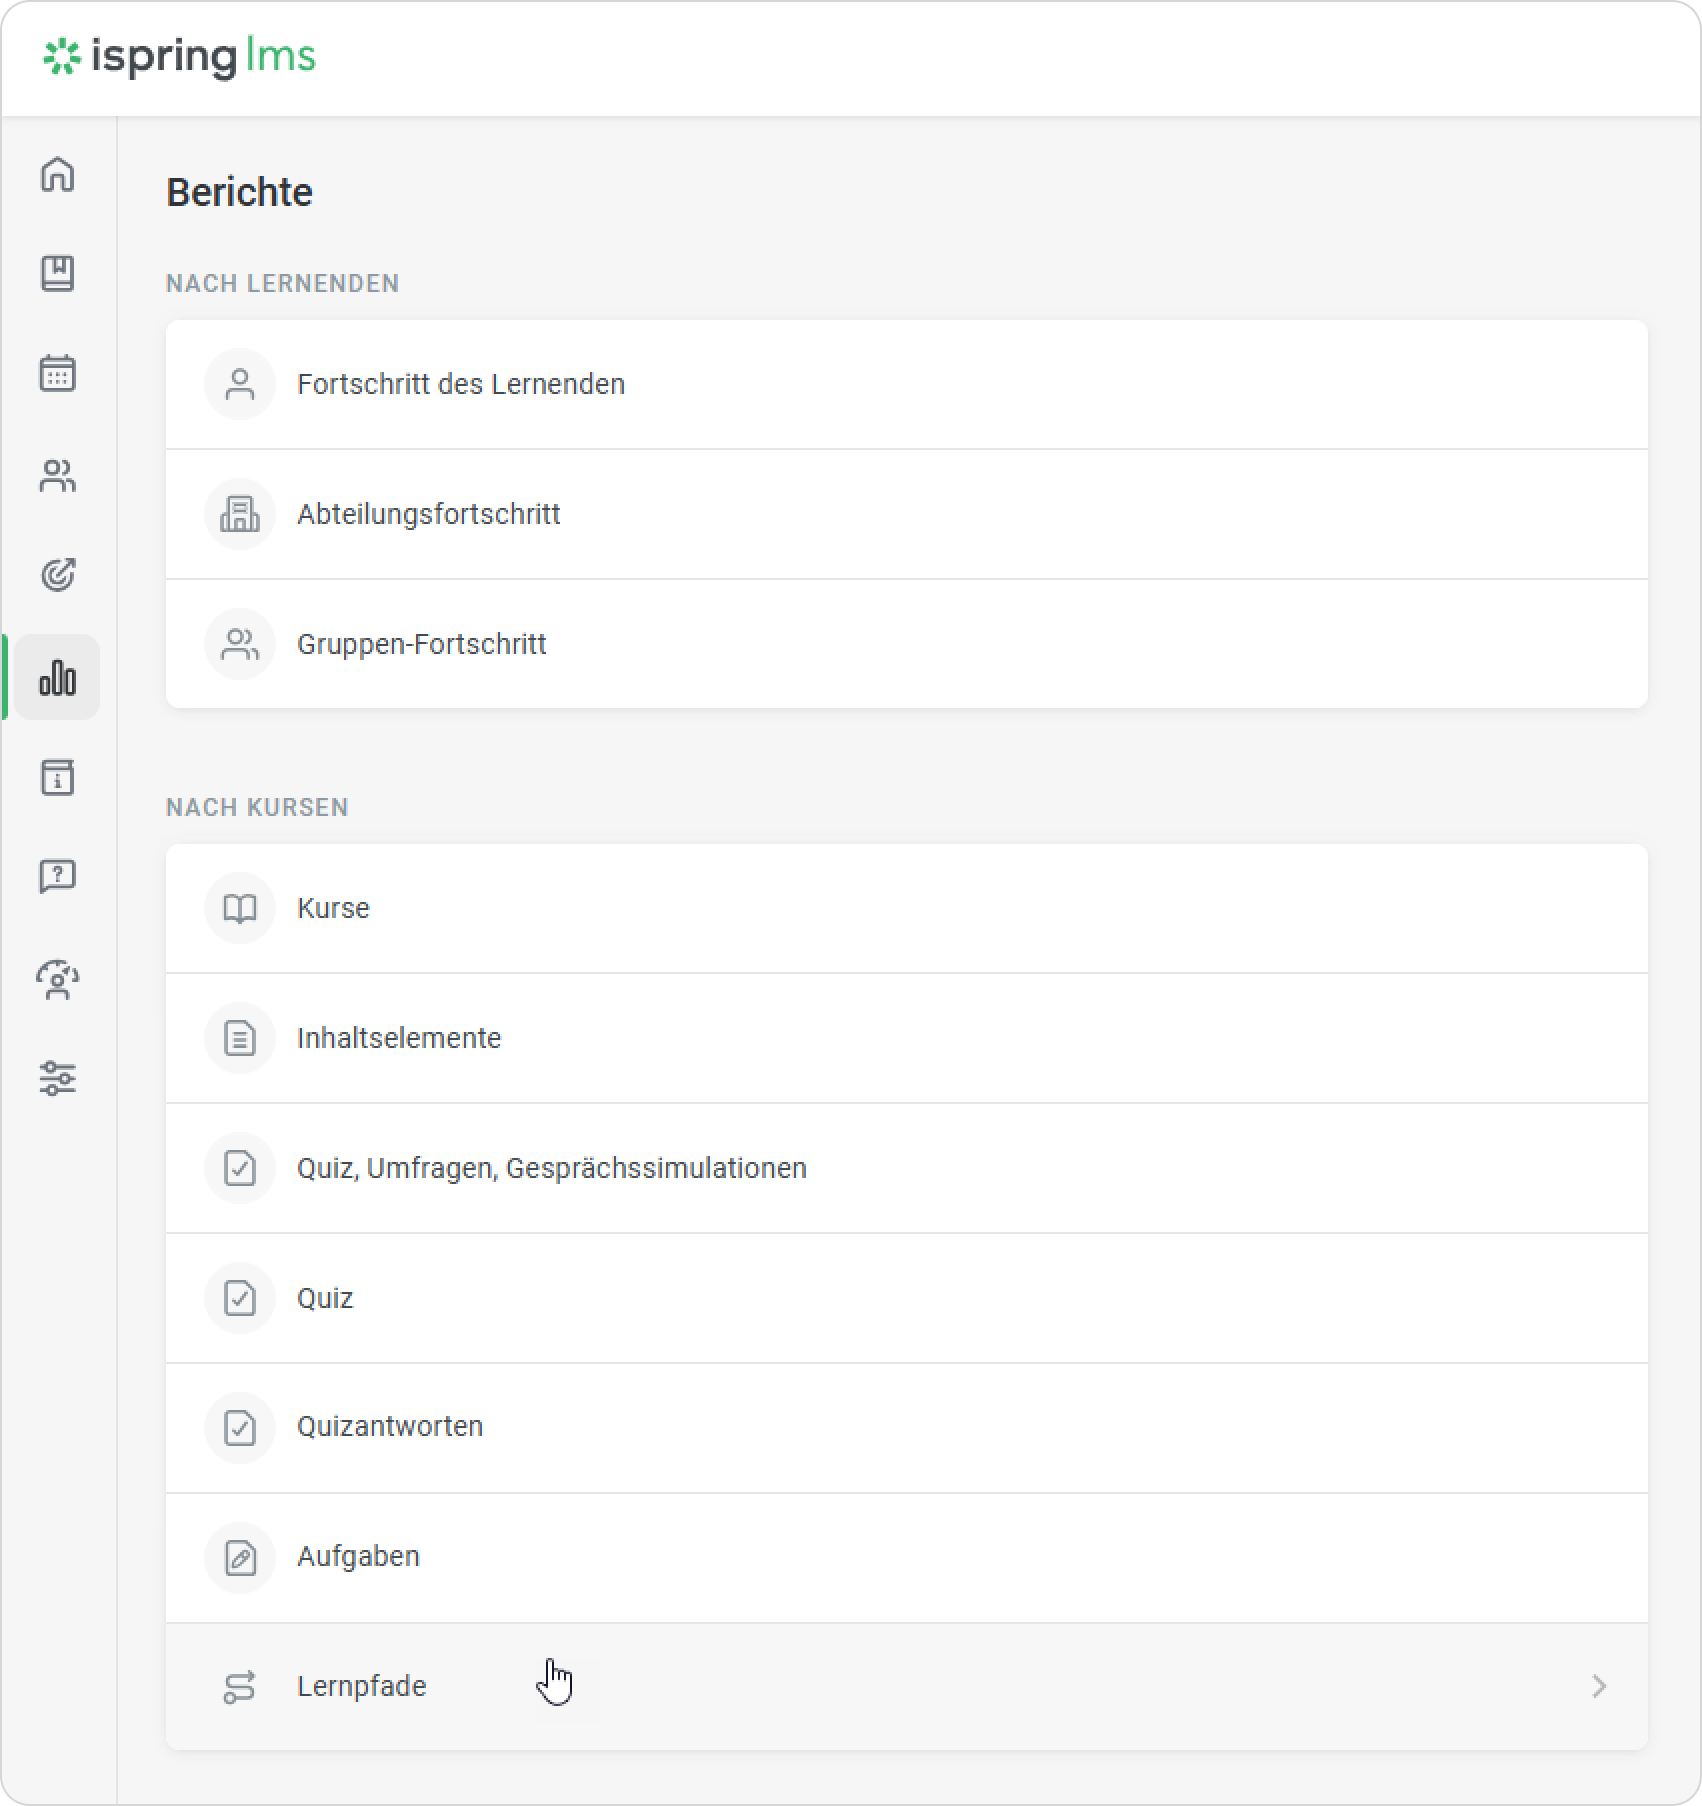This screenshot has height=1806, width=1702.
Task: Expand the Lernpfade row chevron arrow
Action: pos(1598,1687)
